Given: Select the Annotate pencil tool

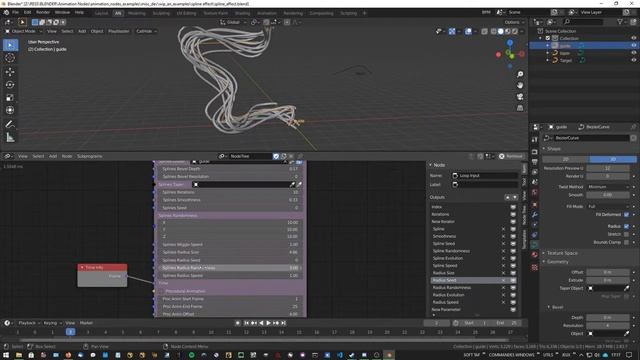Looking at the screenshot, I should (x=10, y=124).
